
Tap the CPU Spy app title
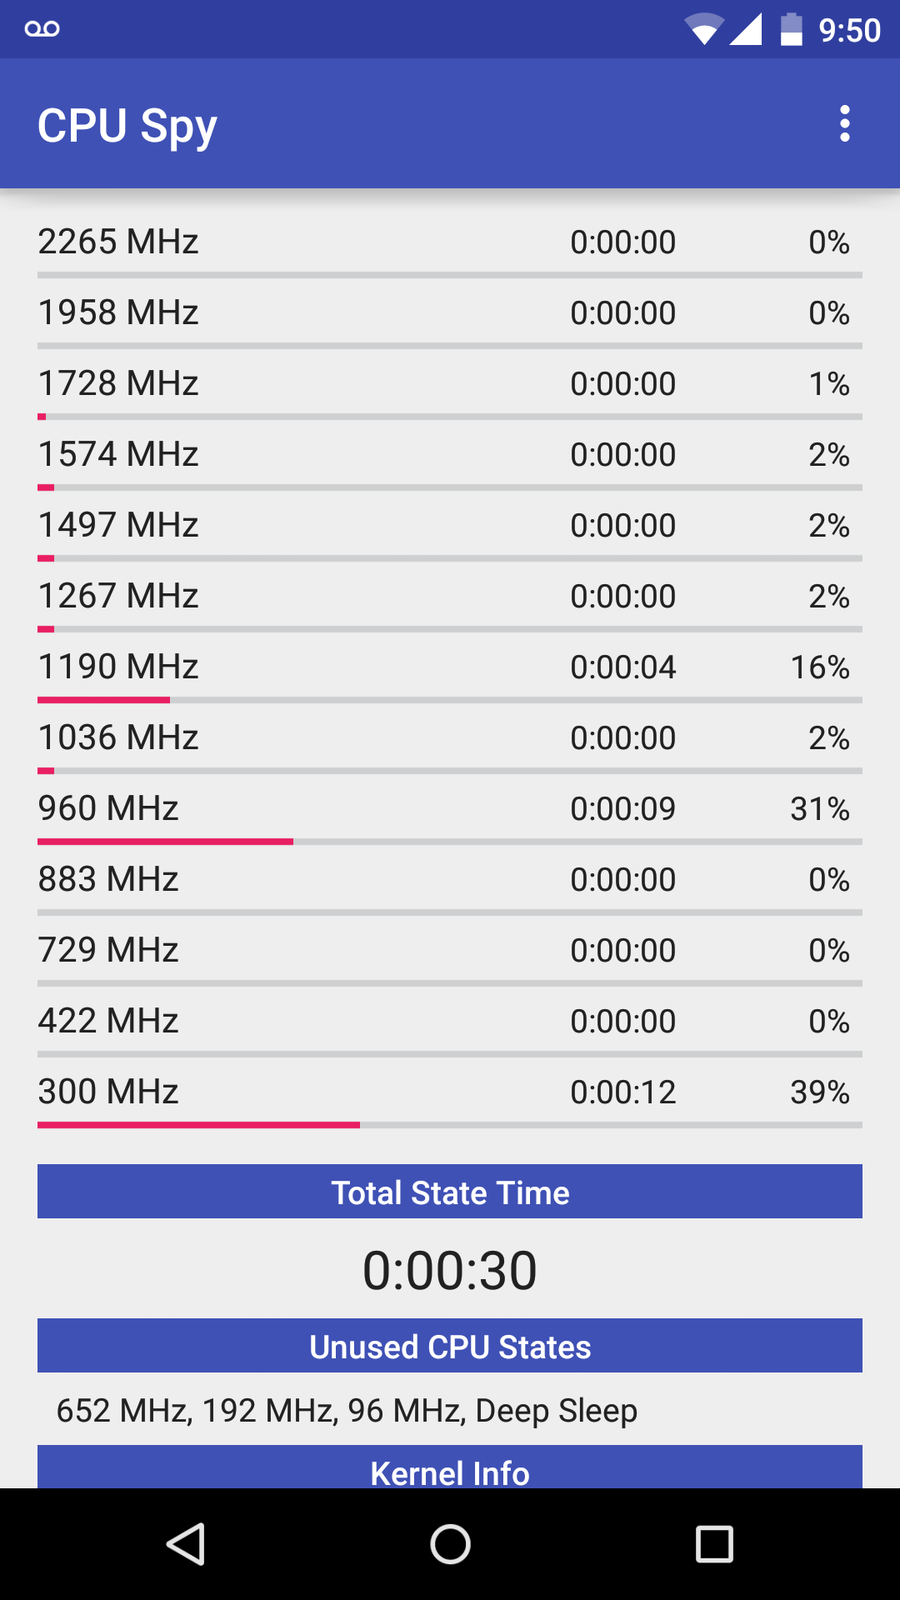pos(127,126)
